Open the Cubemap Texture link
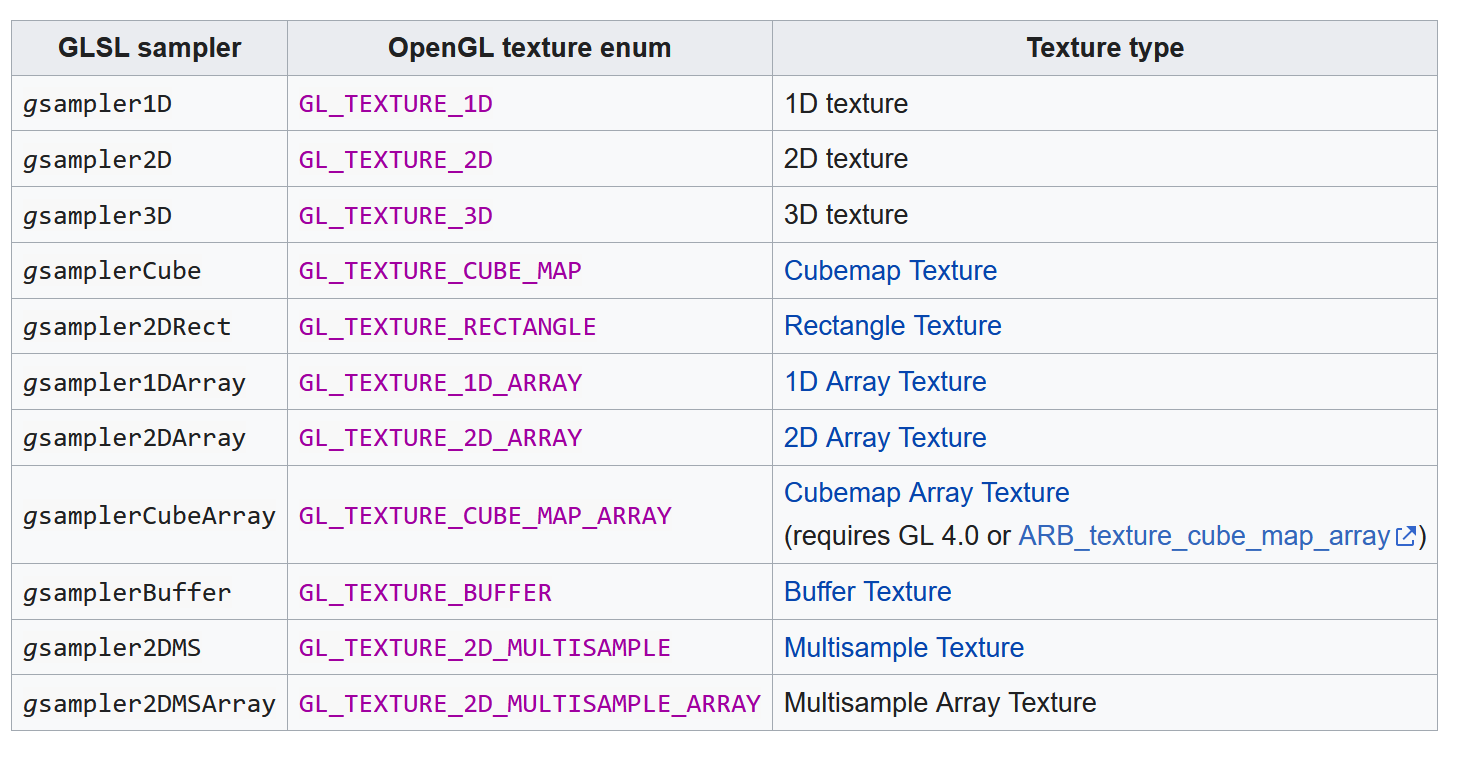The height and width of the screenshot is (766, 1462). [890, 271]
